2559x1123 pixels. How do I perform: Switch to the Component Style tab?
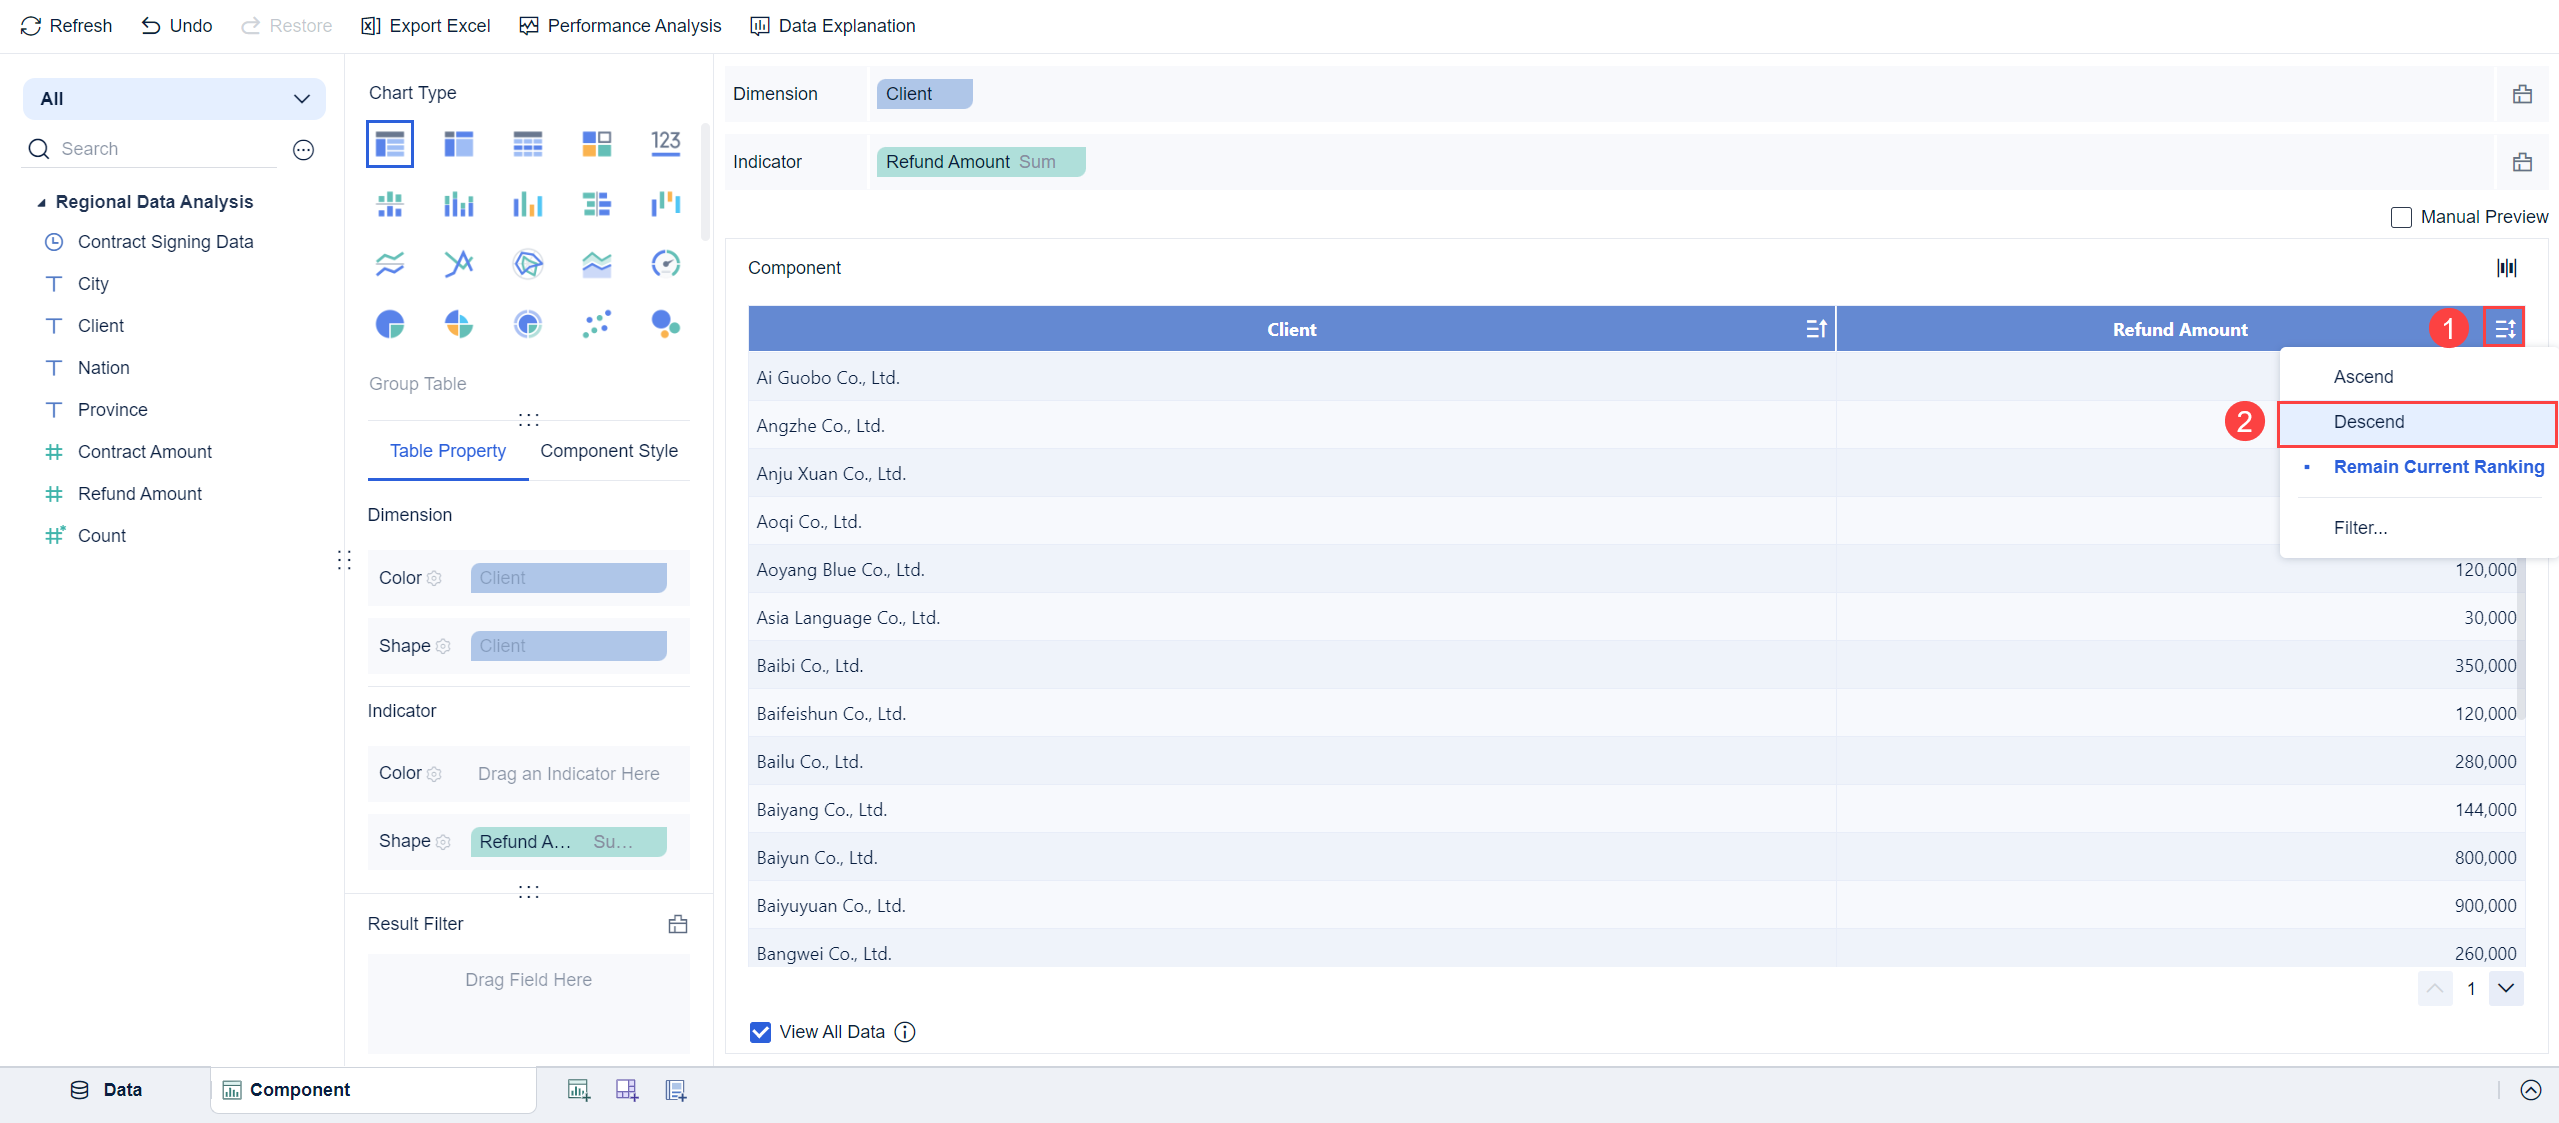pyautogui.click(x=608, y=451)
